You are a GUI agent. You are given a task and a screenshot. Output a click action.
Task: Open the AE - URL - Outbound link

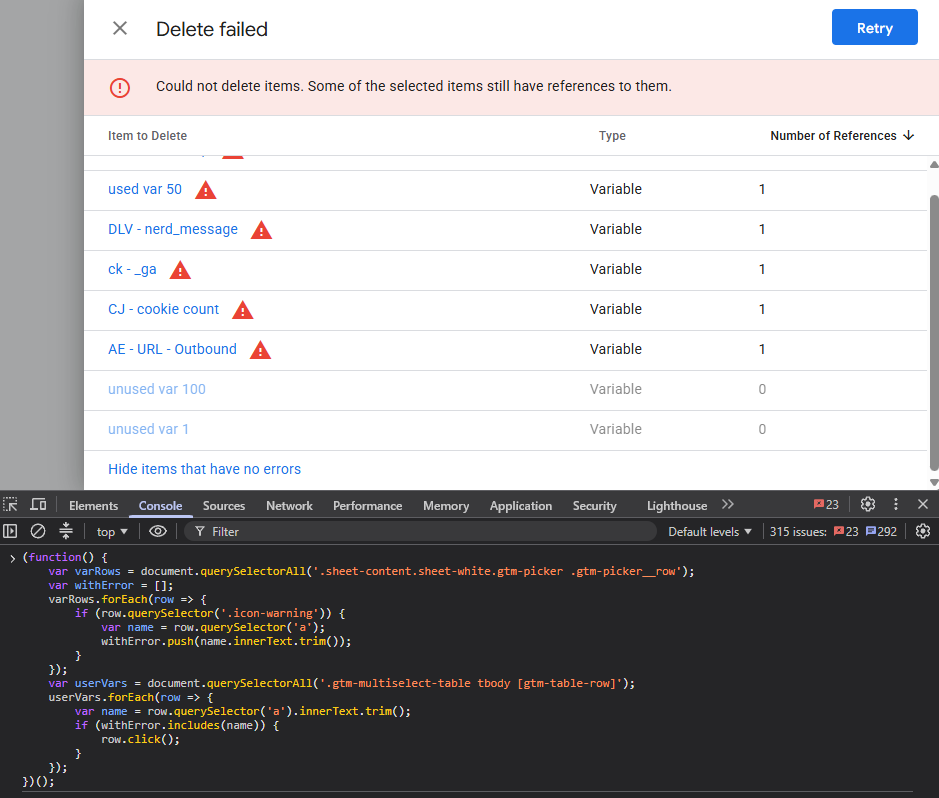pyautogui.click(x=172, y=349)
